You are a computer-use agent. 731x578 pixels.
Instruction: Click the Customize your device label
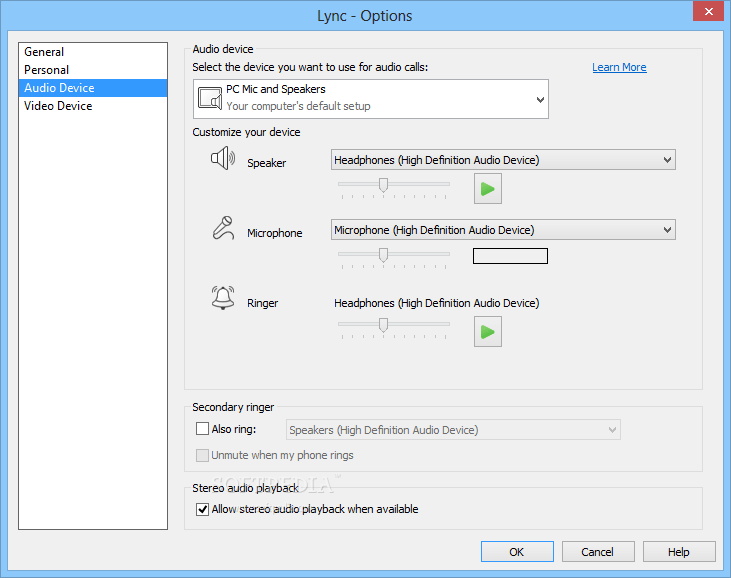click(246, 132)
